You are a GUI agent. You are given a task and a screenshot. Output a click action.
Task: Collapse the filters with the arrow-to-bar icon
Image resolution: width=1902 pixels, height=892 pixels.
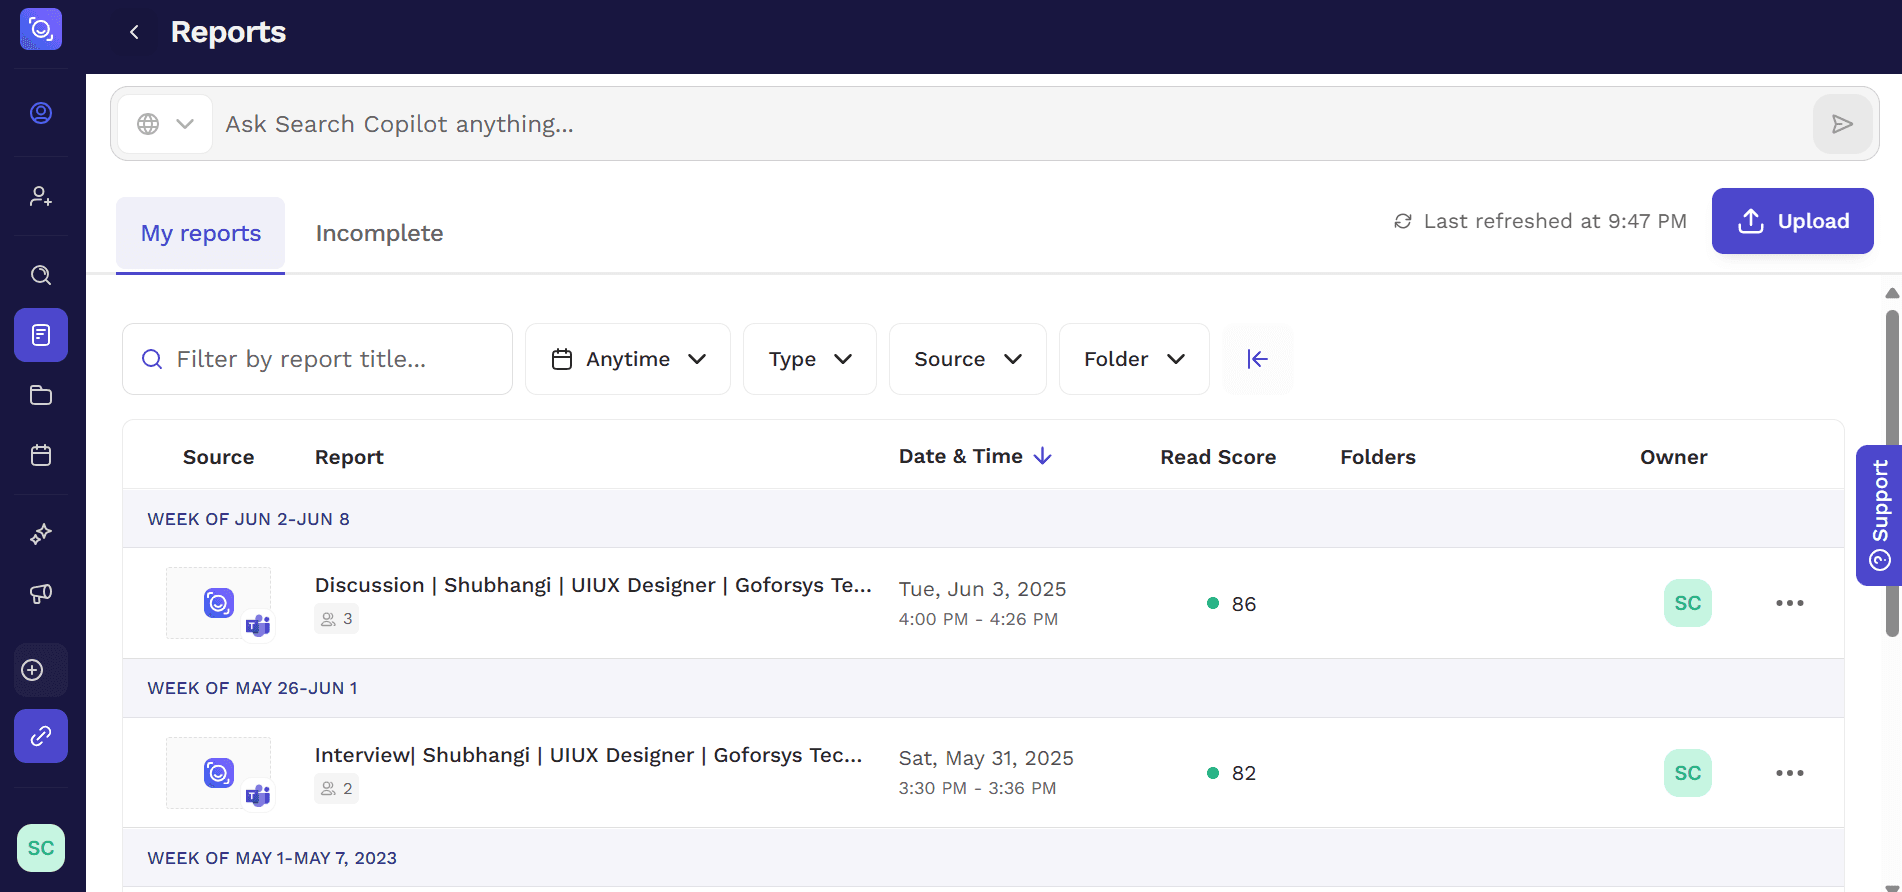point(1258,359)
